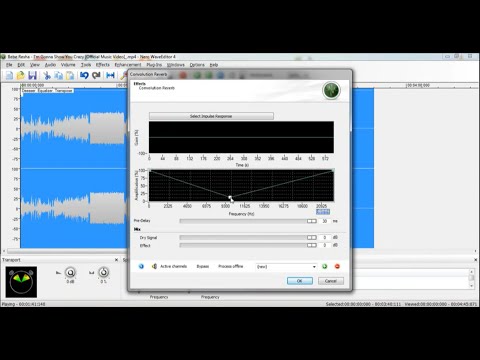Click the Pre-Delay ms value field
This screenshot has width=480, height=360.
[324, 221]
